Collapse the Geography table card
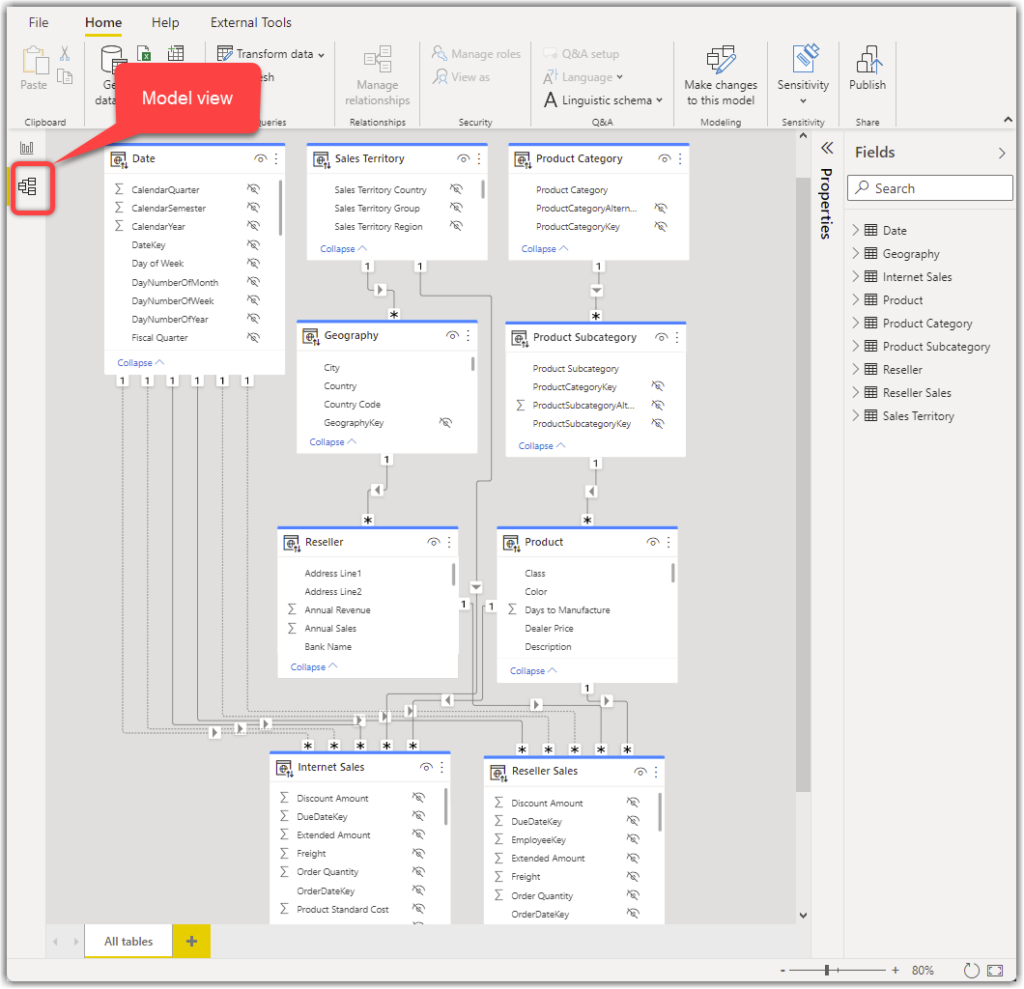The image size is (1024, 989). (333, 442)
